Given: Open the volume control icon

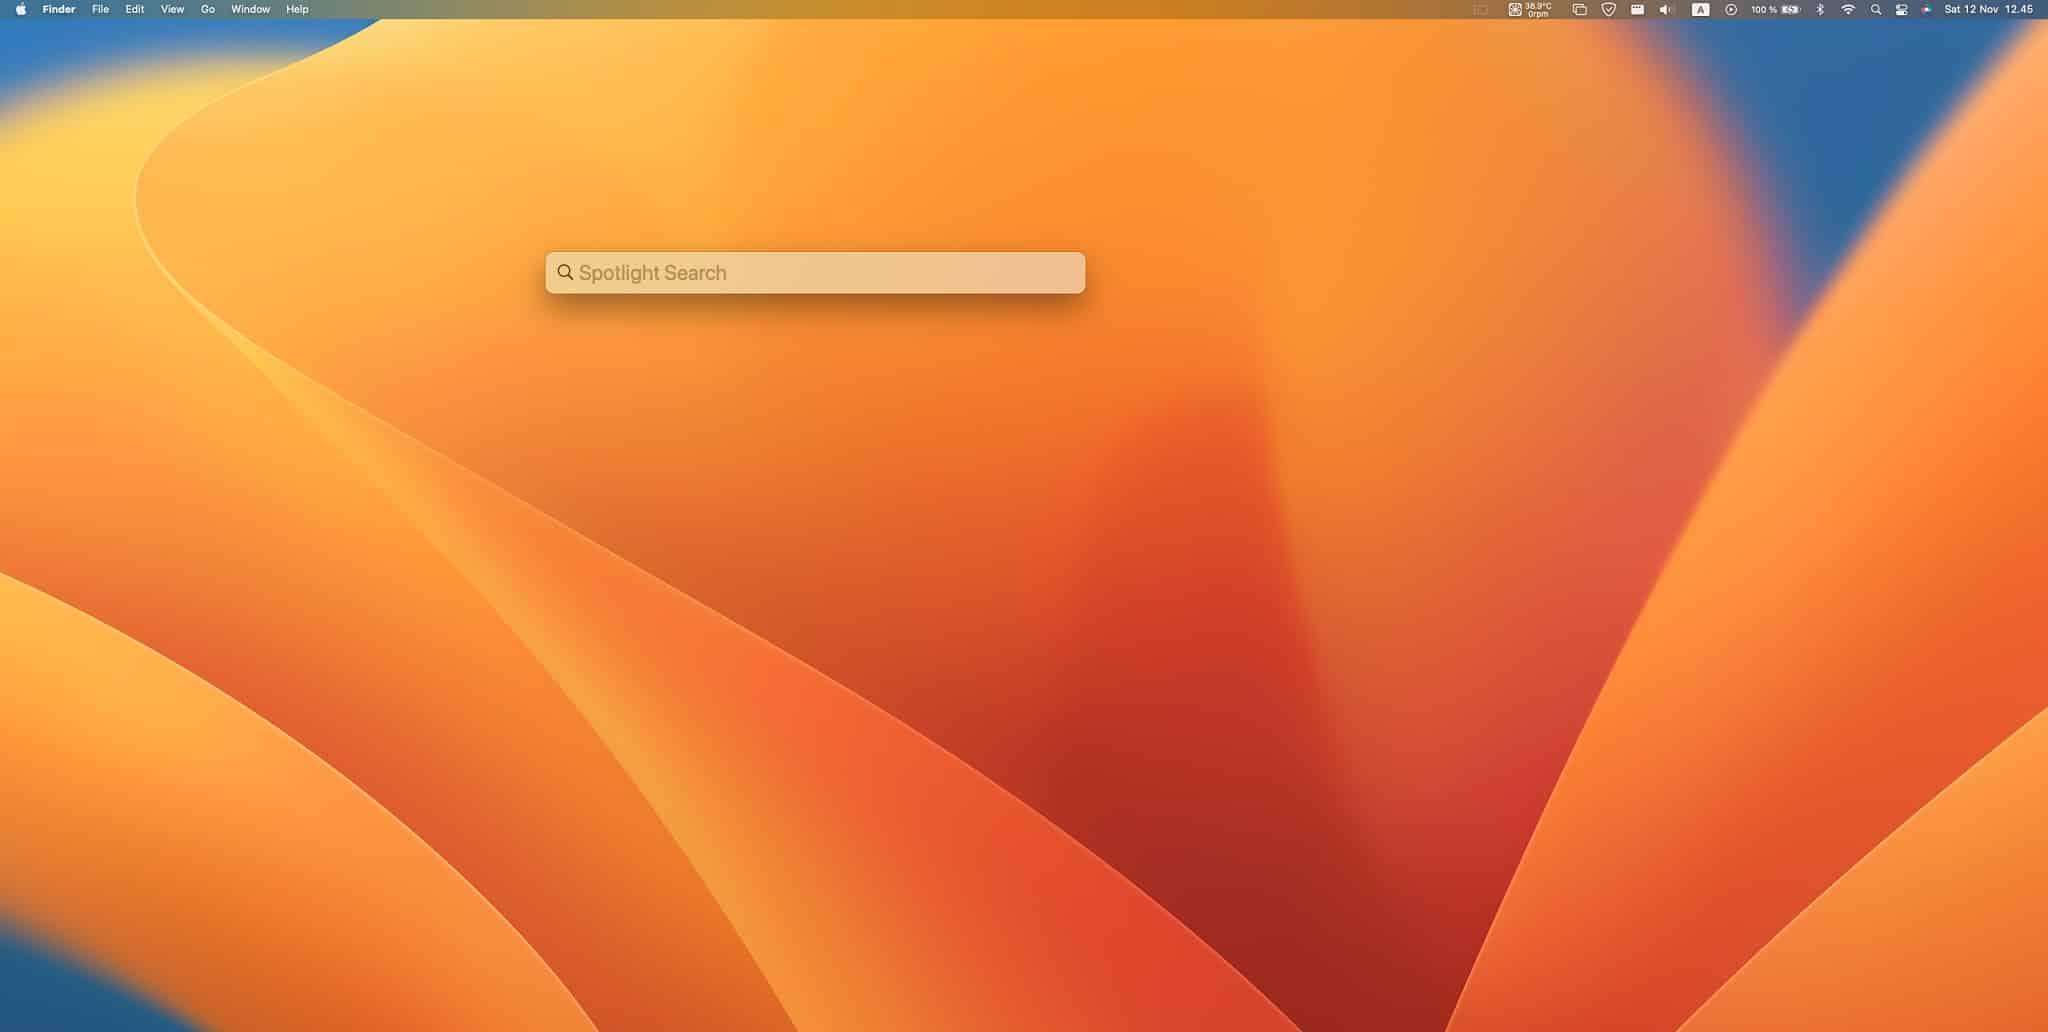Looking at the screenshot, I should click(1666, 9).
